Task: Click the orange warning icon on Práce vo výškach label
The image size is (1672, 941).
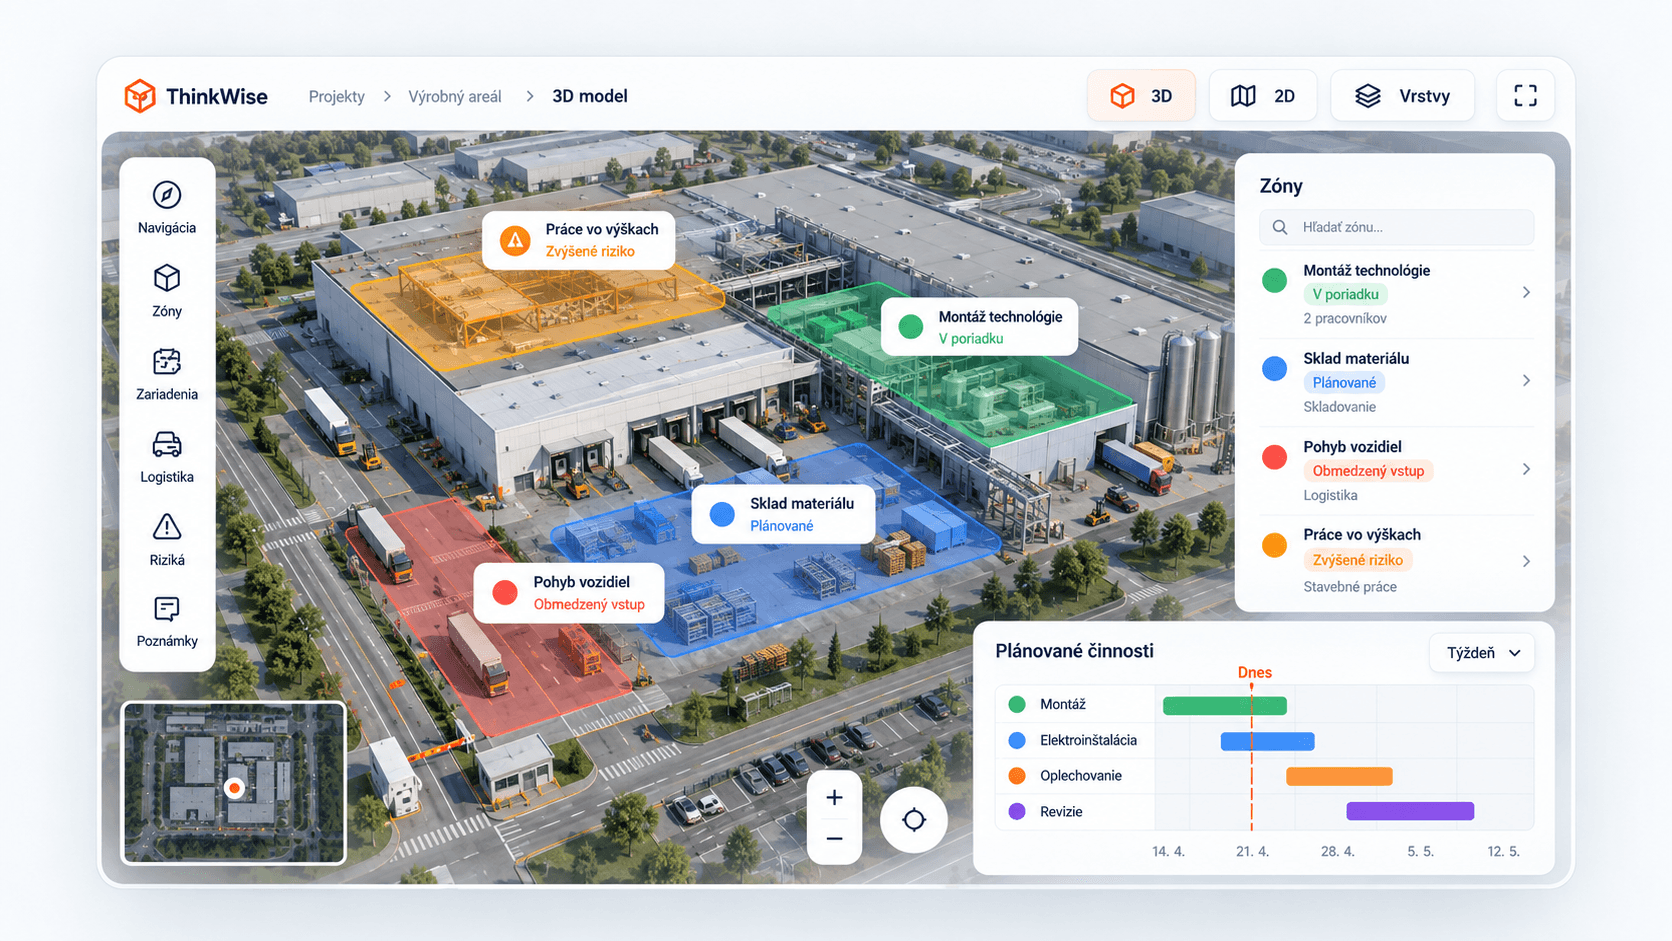Action: pos(515,240)
